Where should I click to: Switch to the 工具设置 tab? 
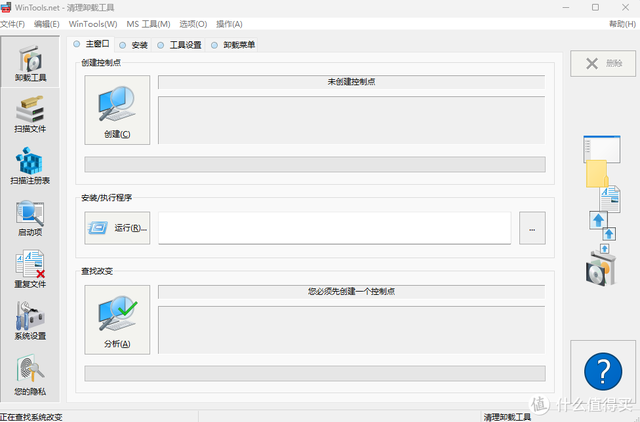tap(180, 45)
